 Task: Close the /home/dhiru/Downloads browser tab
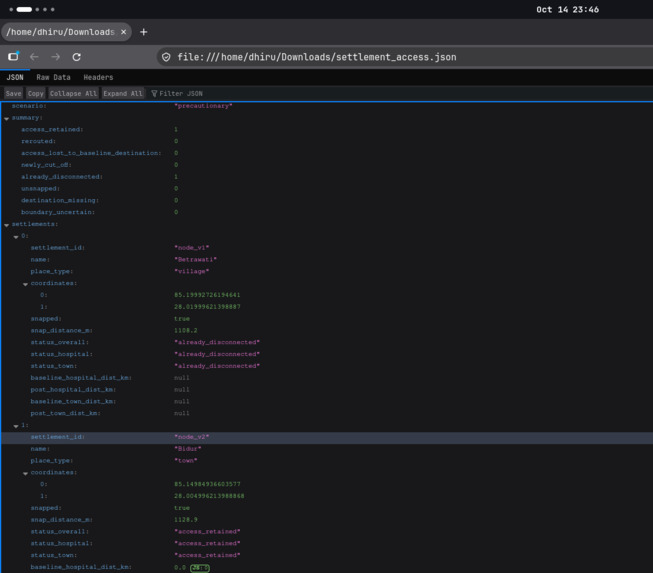pos(123,32)
